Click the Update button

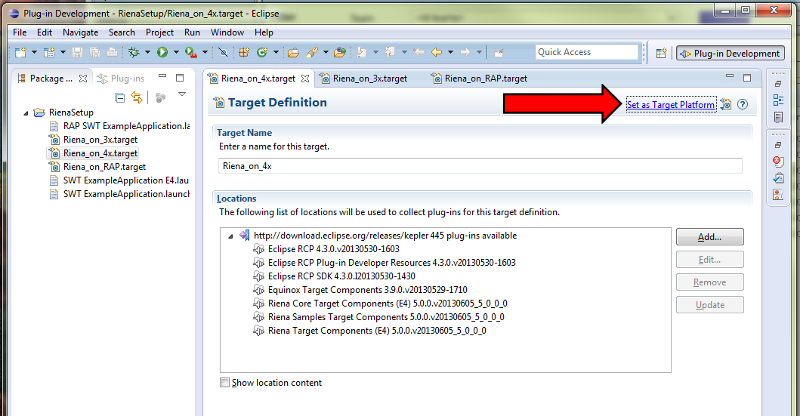710,305
